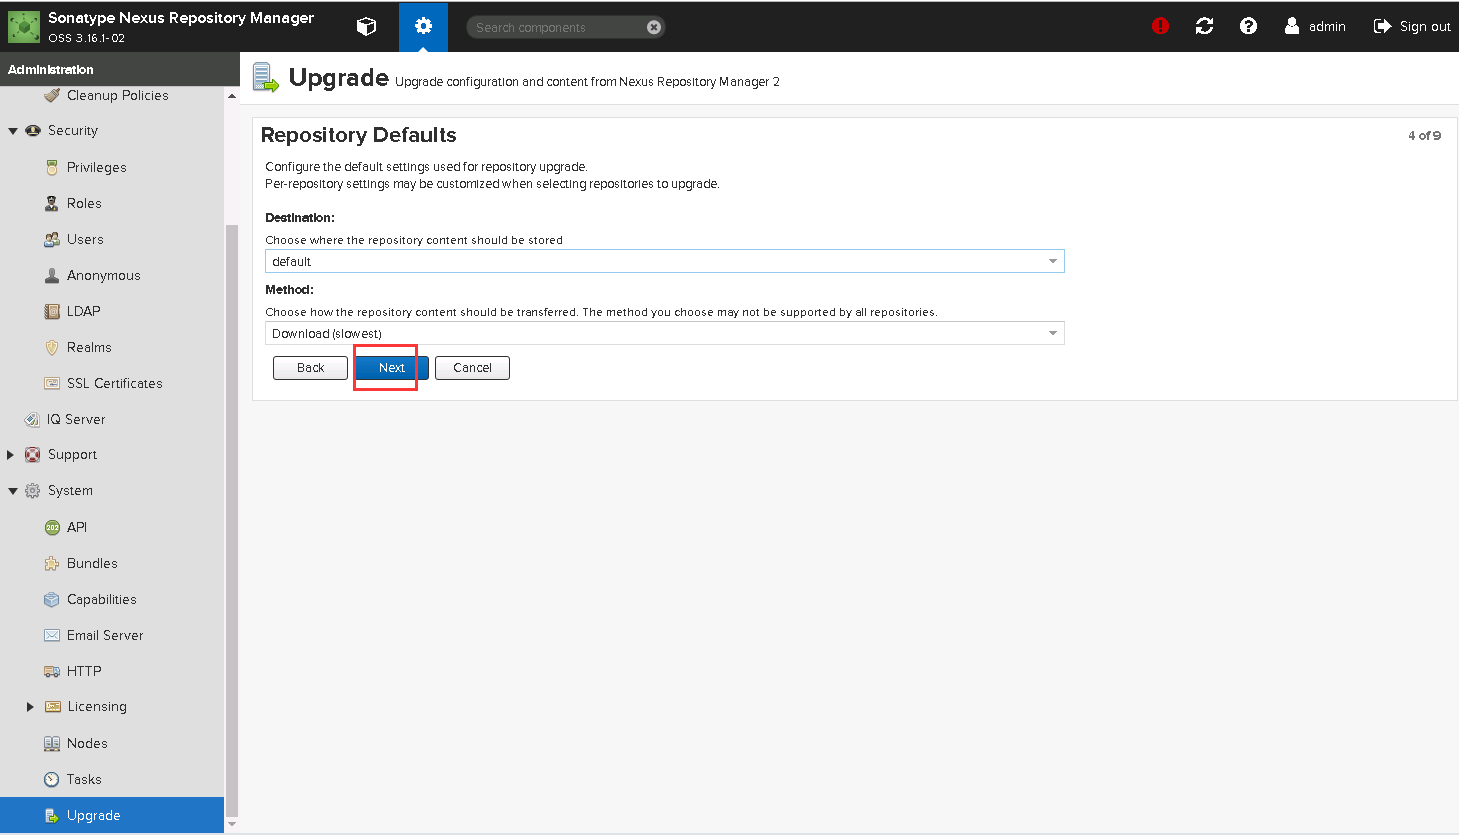The image size is (1459, 835).
Task: Expand the Licensing tree node
Action: tap(30, 707)
